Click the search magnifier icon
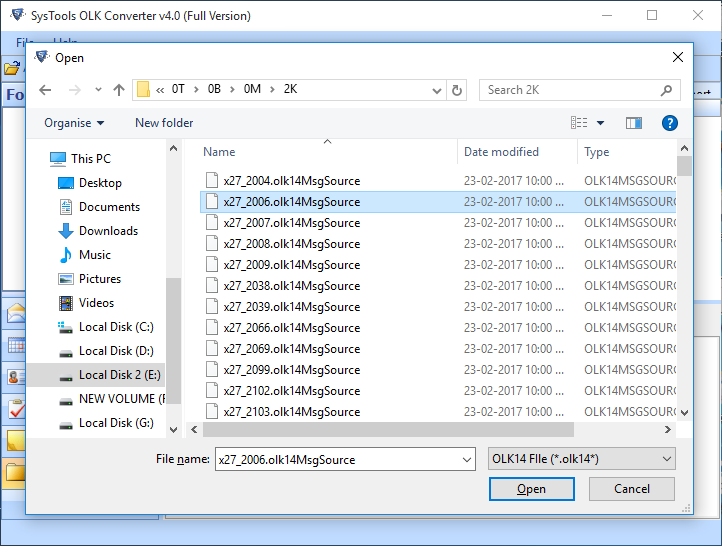The image size is (722, 546). tap(666, 90)
